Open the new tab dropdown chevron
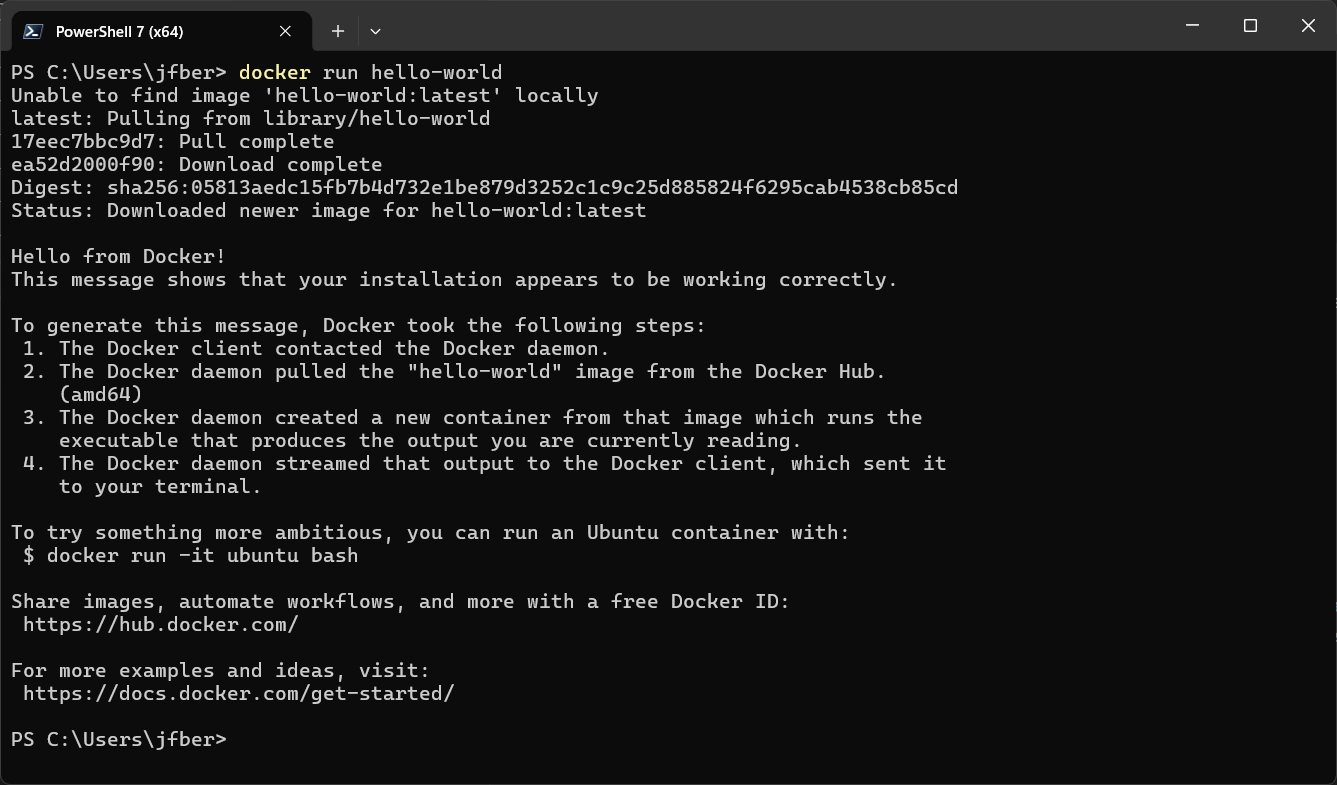This screenshot has height=785, width=1337. (375, 31)
